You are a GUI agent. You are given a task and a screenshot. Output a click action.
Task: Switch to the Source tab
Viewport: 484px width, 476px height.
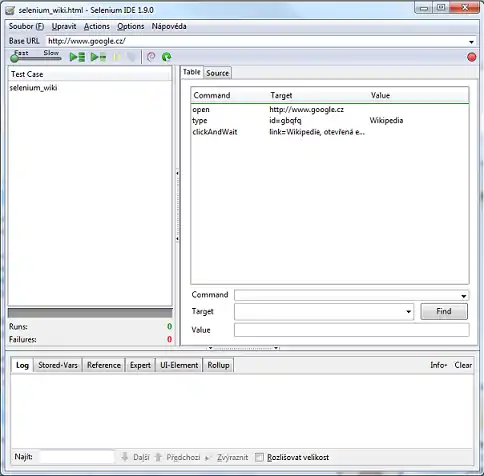217,73
